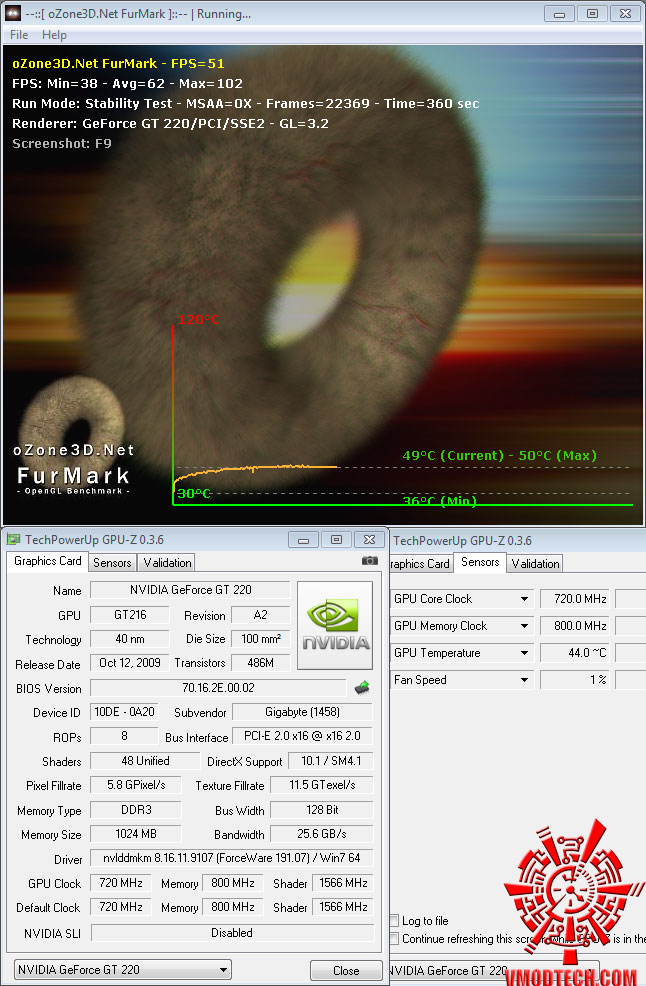
Task: Minimize the front GPU-Z window
Action: tap(304, 540)
